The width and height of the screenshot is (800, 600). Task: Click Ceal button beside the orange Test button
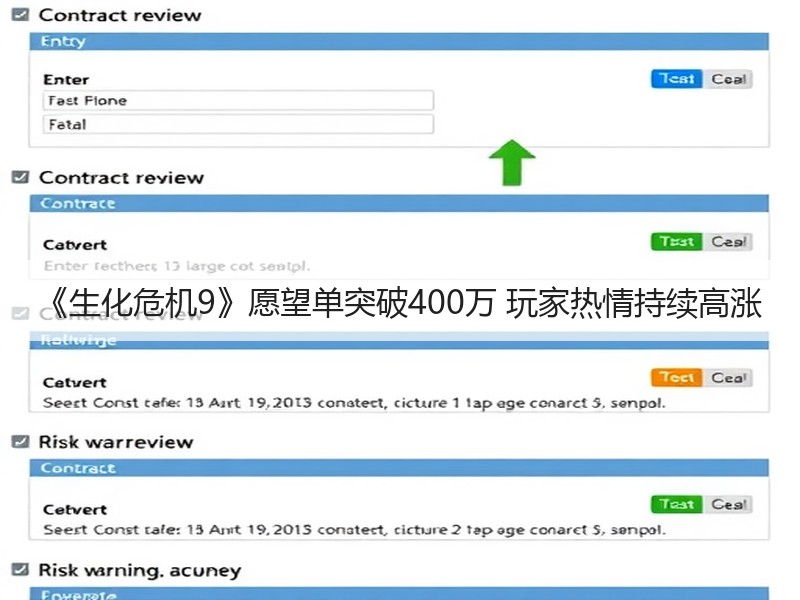728,378
